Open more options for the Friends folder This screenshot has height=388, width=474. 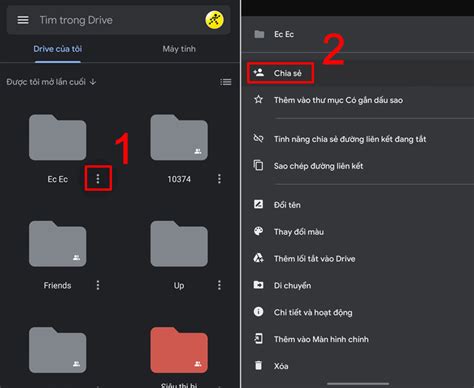point(98,285)
